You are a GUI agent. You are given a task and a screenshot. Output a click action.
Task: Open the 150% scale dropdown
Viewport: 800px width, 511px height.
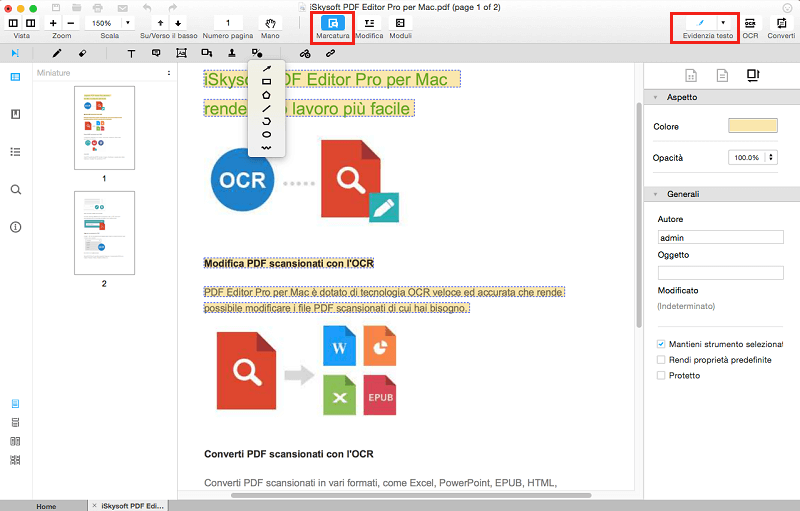(x=128, y=23)
